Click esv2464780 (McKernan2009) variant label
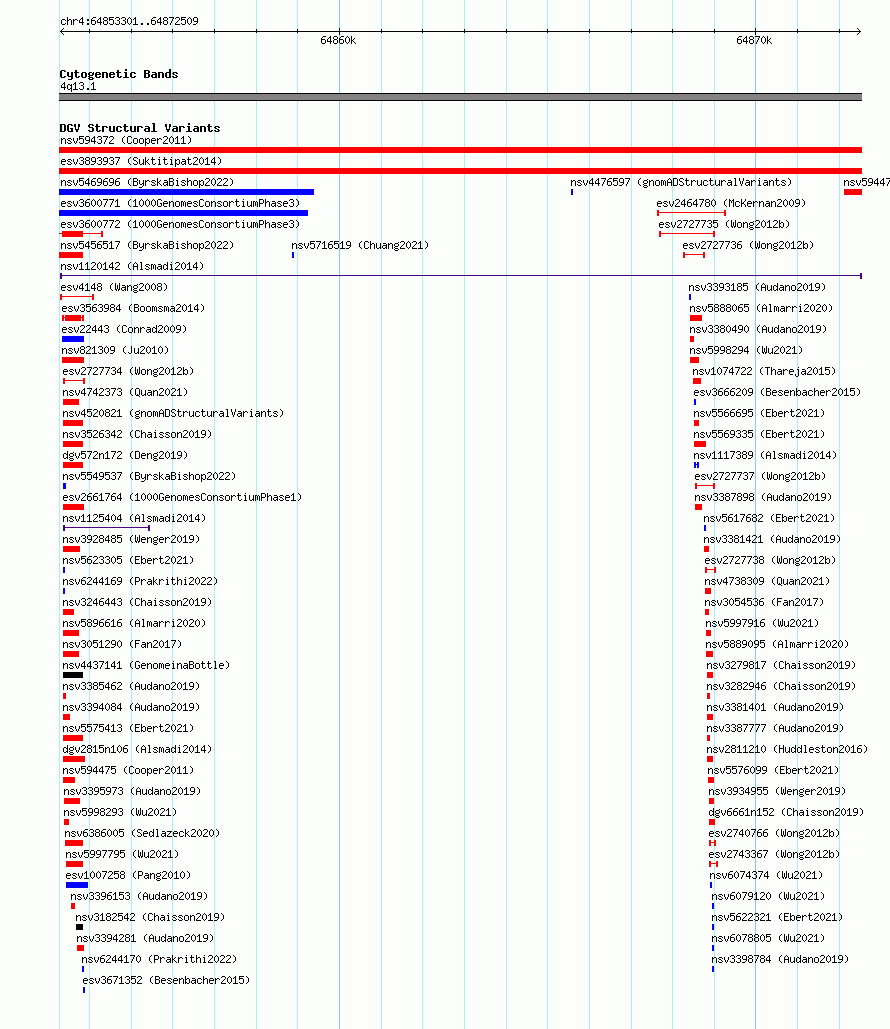Screen dimensions: 890x1029 pos(731,203)
